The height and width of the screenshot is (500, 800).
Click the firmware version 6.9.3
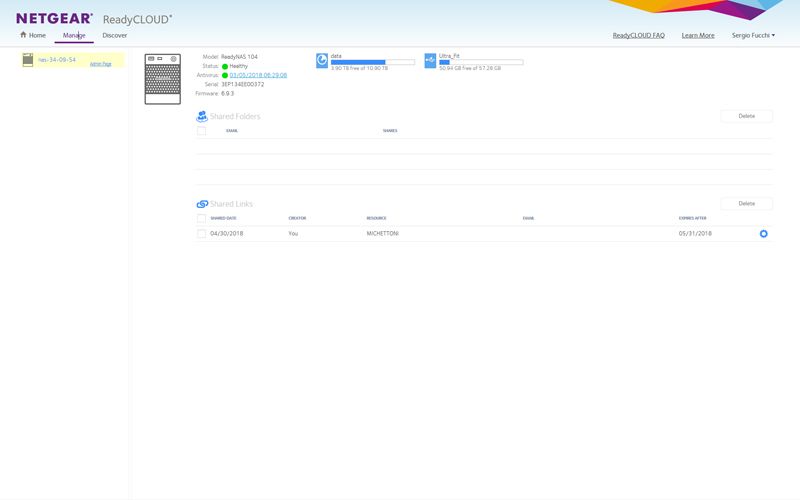pos(228,93)
